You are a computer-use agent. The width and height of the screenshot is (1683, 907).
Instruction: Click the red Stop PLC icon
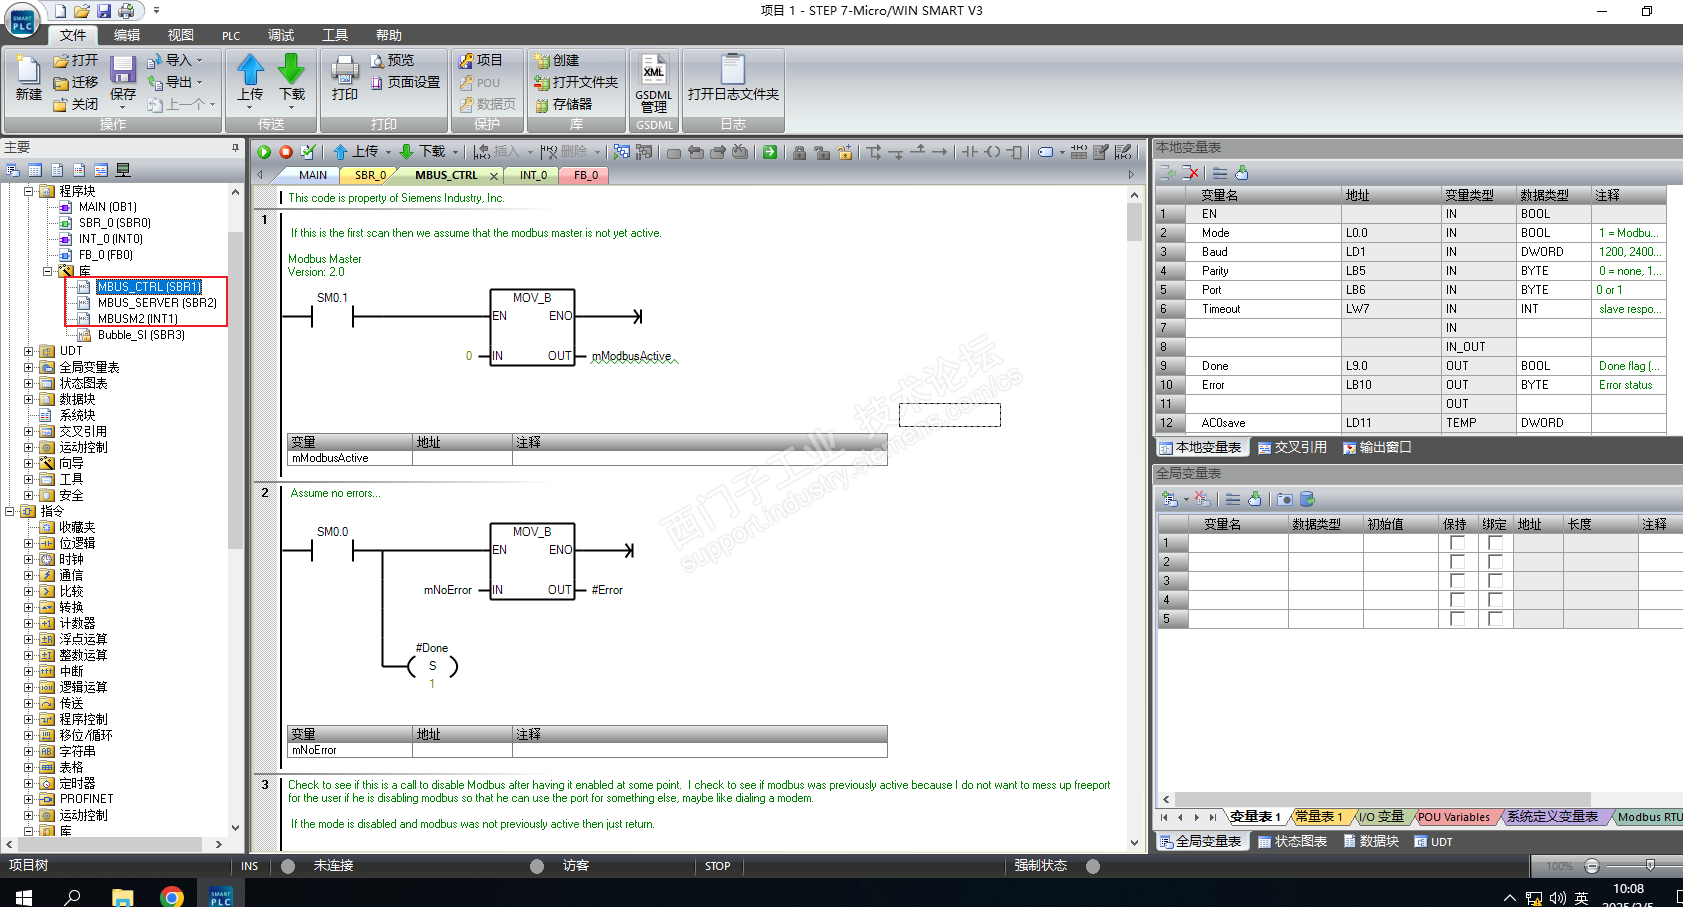(x=286, y=152)
